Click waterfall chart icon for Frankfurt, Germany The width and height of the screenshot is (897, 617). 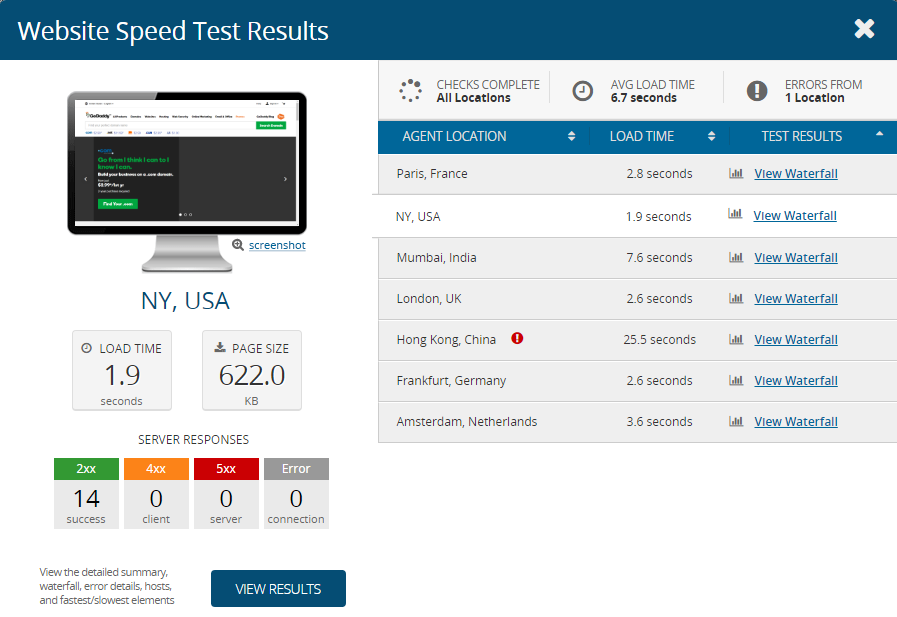[x=736, y=380]
